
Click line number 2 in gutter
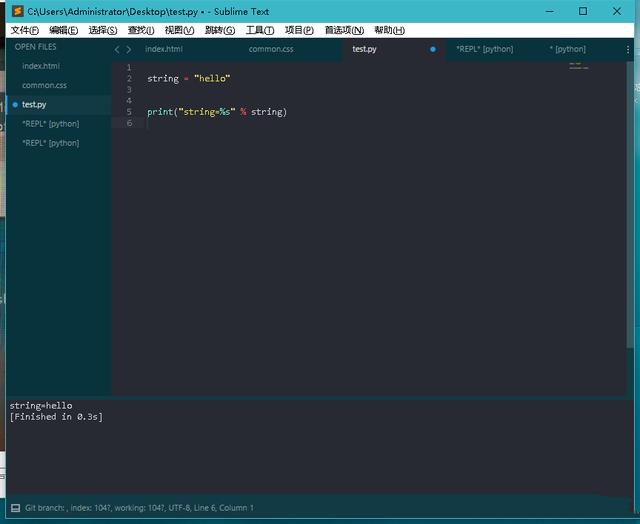point(129,78)
